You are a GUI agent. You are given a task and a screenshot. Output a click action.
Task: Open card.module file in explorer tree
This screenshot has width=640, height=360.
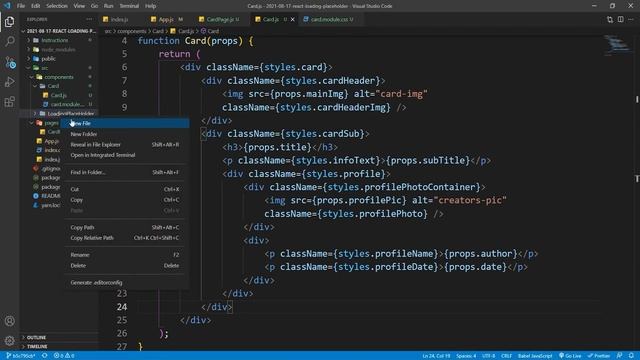(x=67, y=104)
